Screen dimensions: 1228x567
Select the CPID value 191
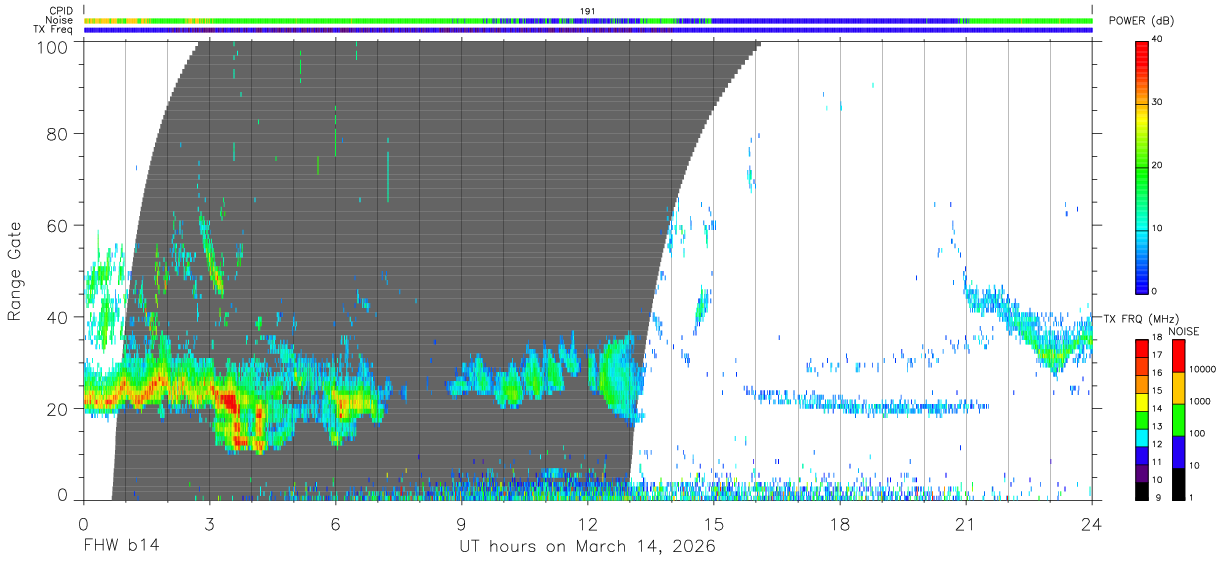point(588,11)
